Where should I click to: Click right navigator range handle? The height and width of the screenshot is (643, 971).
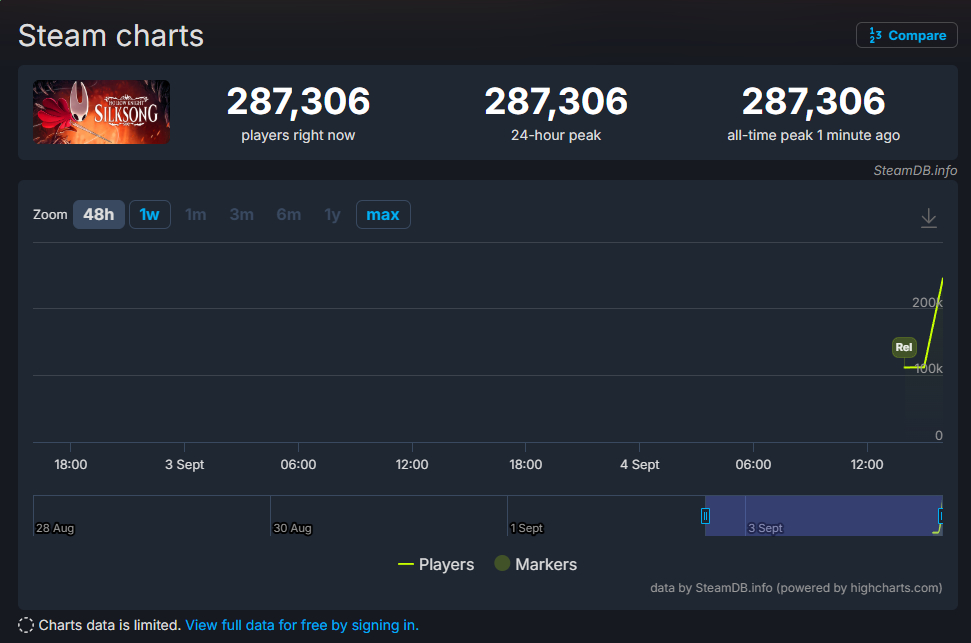941,515
